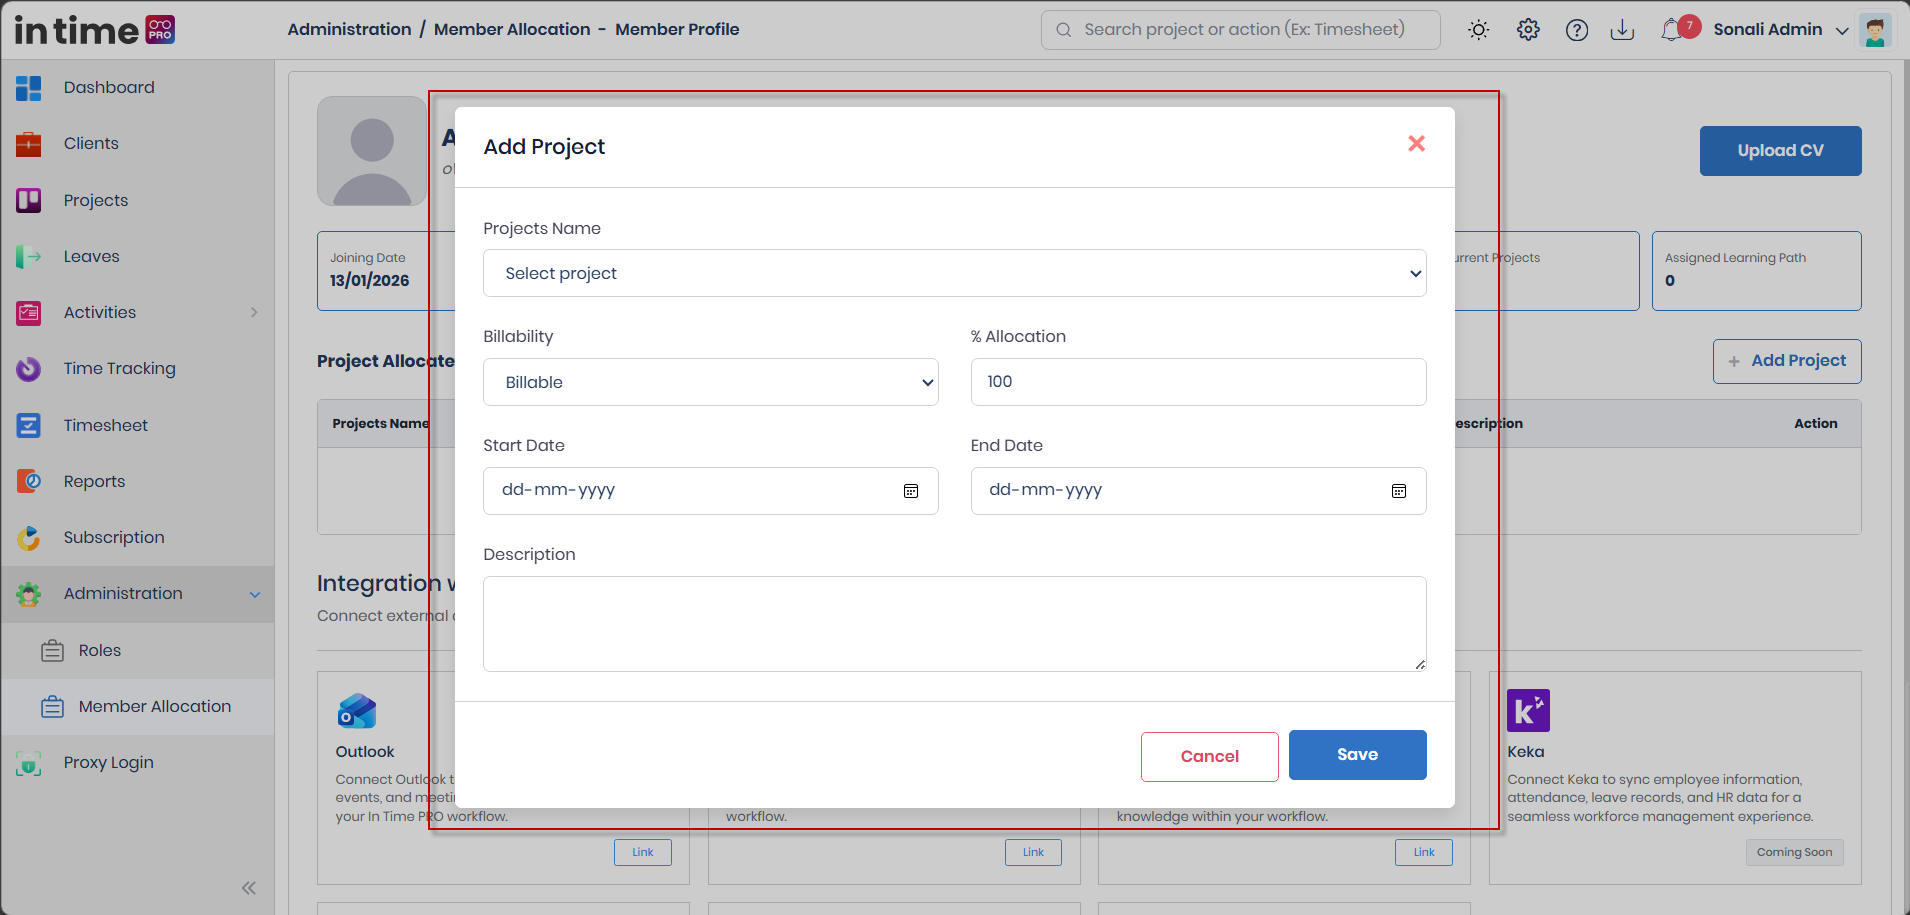Click the search project or action field
This screenshot has height=915, width=1910.
(x=1240, y=30)
